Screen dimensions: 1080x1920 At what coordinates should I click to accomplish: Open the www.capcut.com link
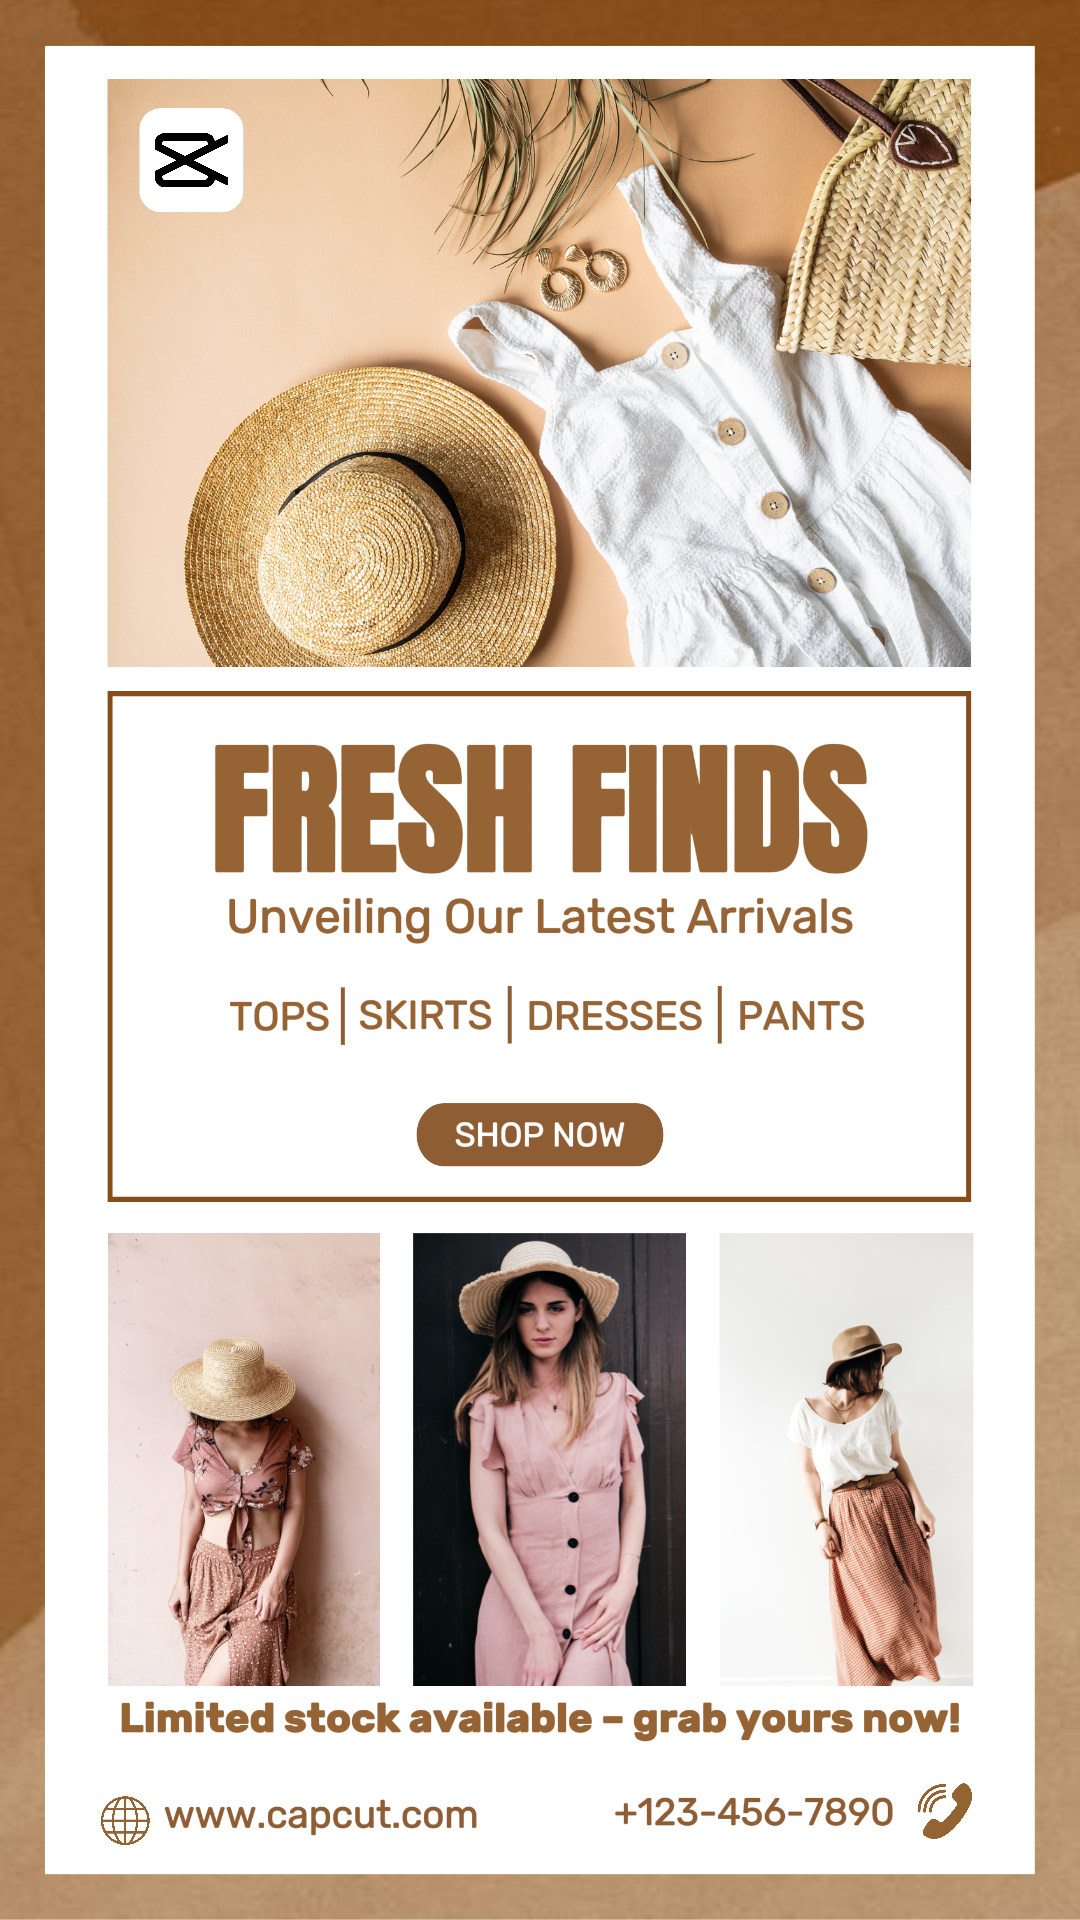321,1814
